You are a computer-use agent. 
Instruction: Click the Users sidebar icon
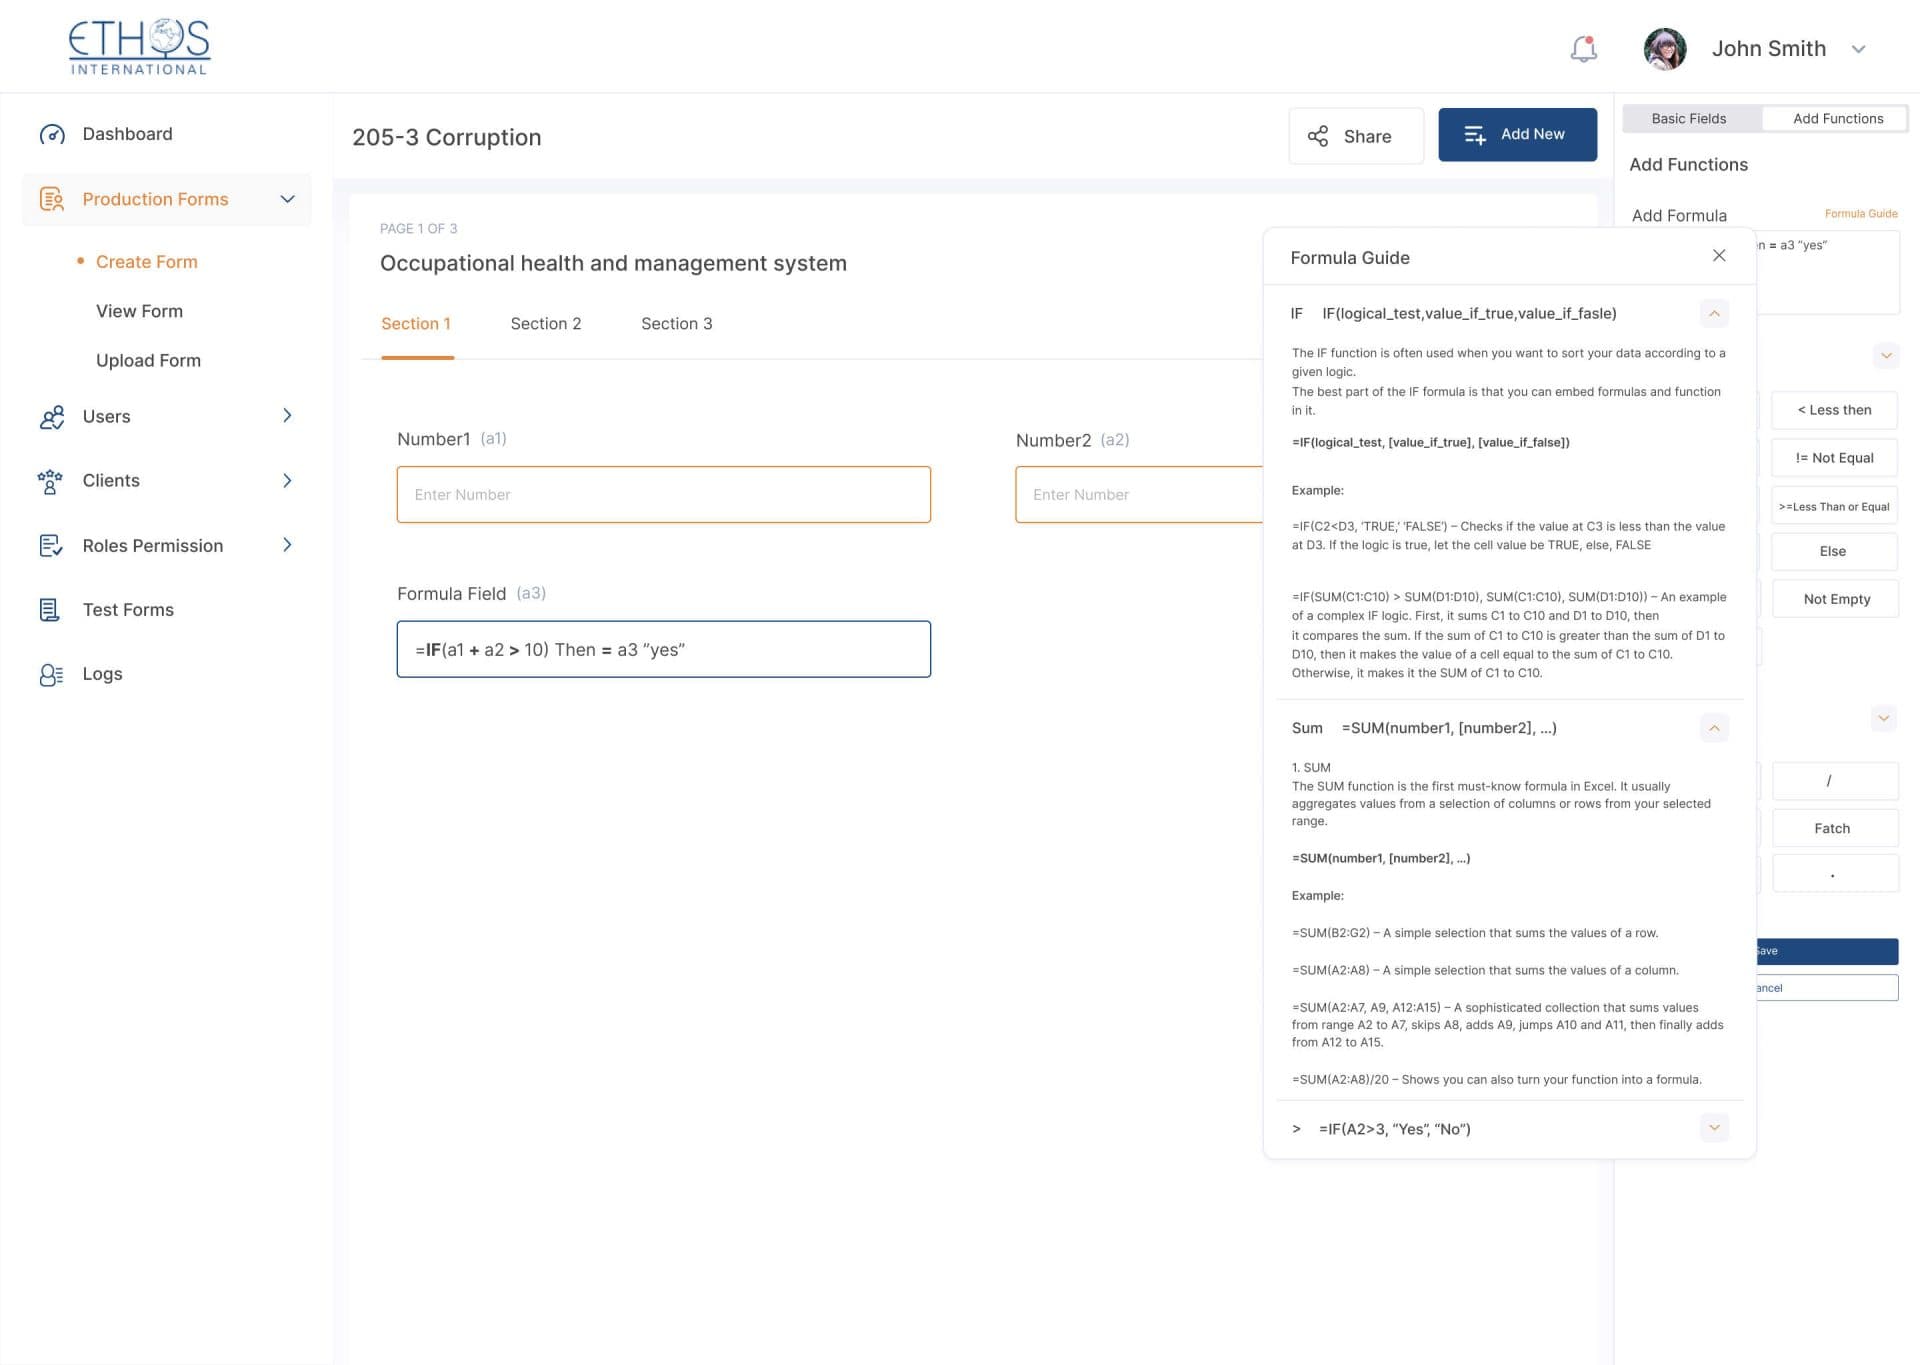point(51,417)
